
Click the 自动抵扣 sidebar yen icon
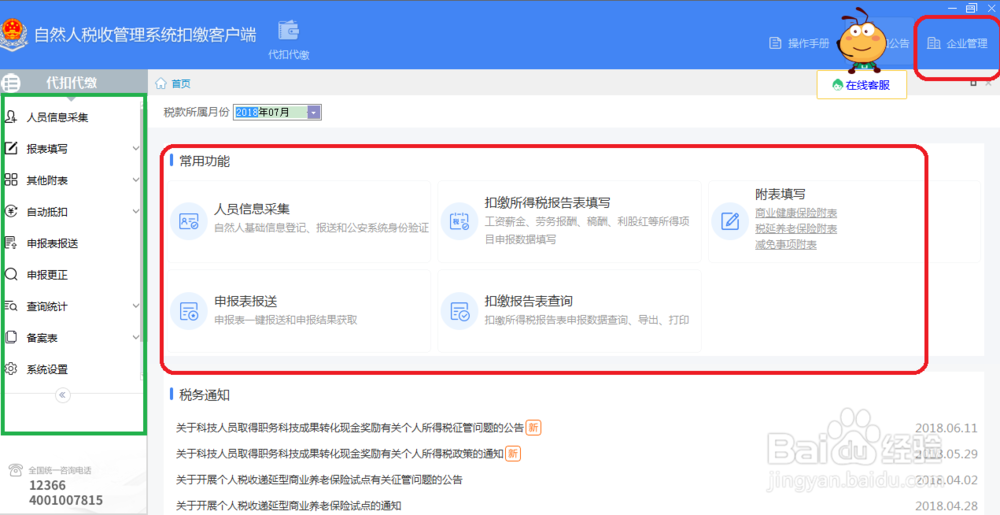[x=10, y=211]
